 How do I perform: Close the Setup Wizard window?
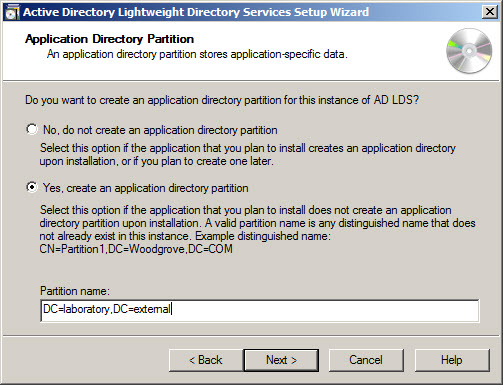pyautogui.click(x=490, y=12)
